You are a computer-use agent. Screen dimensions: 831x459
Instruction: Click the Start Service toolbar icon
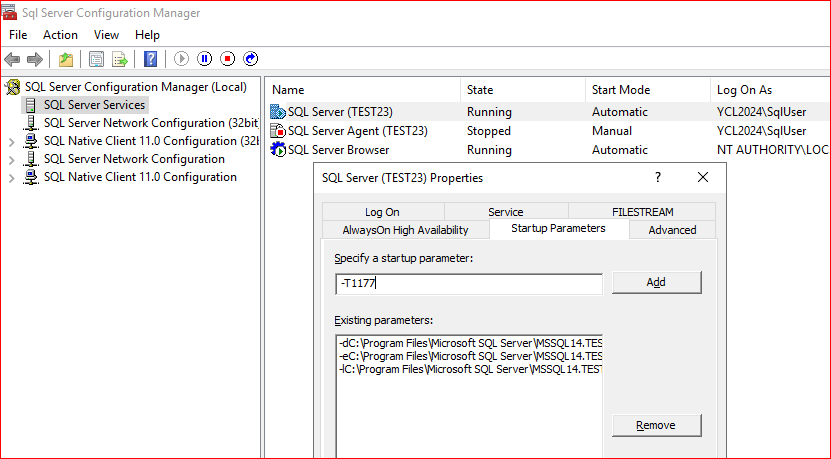point(181,59)
